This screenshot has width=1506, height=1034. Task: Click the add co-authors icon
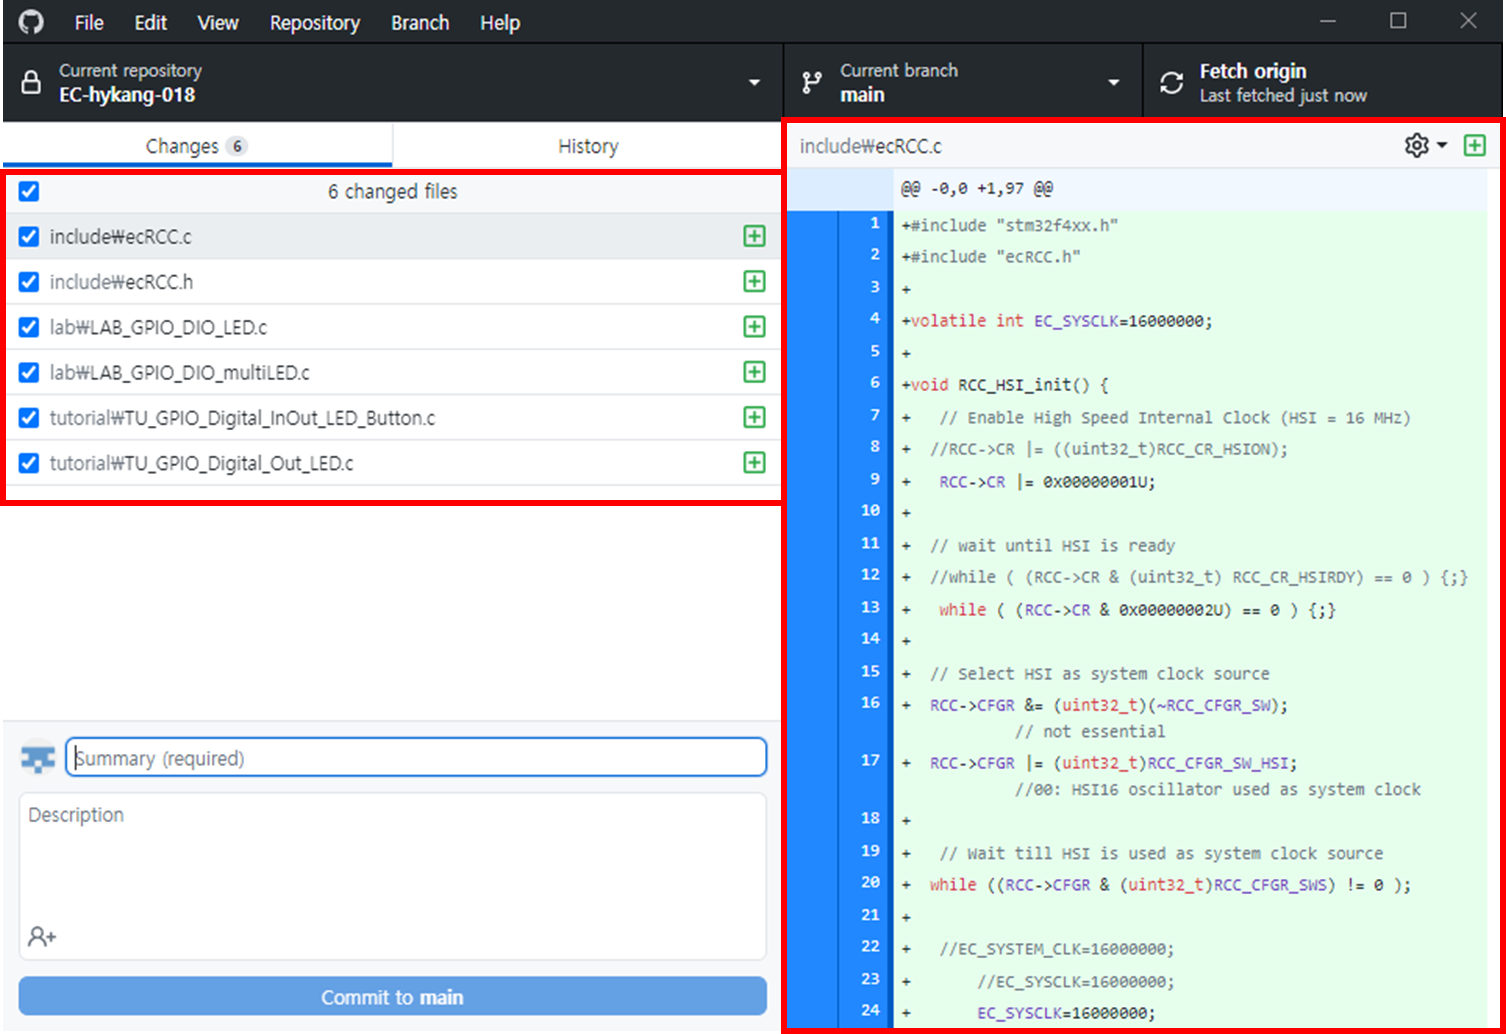[x=42, y=937]
